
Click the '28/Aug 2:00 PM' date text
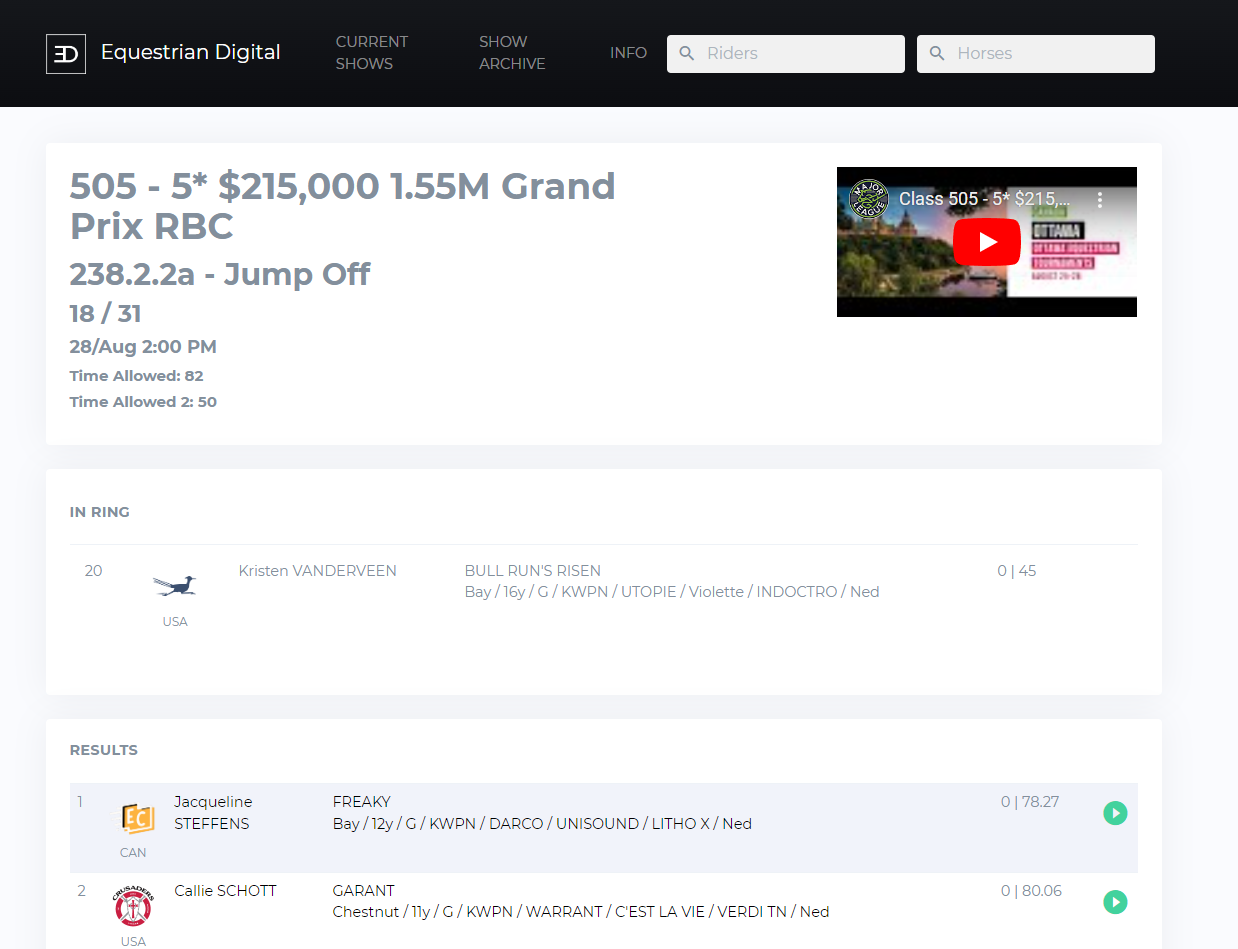[x=143, y=347]
